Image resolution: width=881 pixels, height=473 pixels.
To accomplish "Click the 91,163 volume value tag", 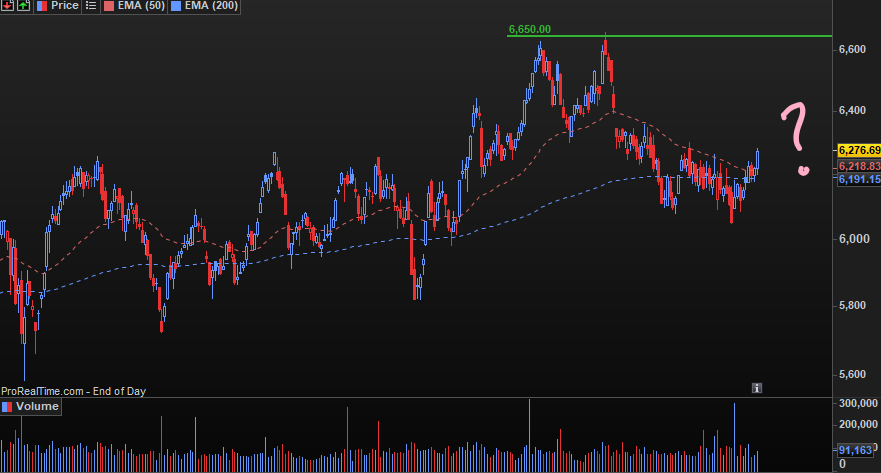I will 855,450.
